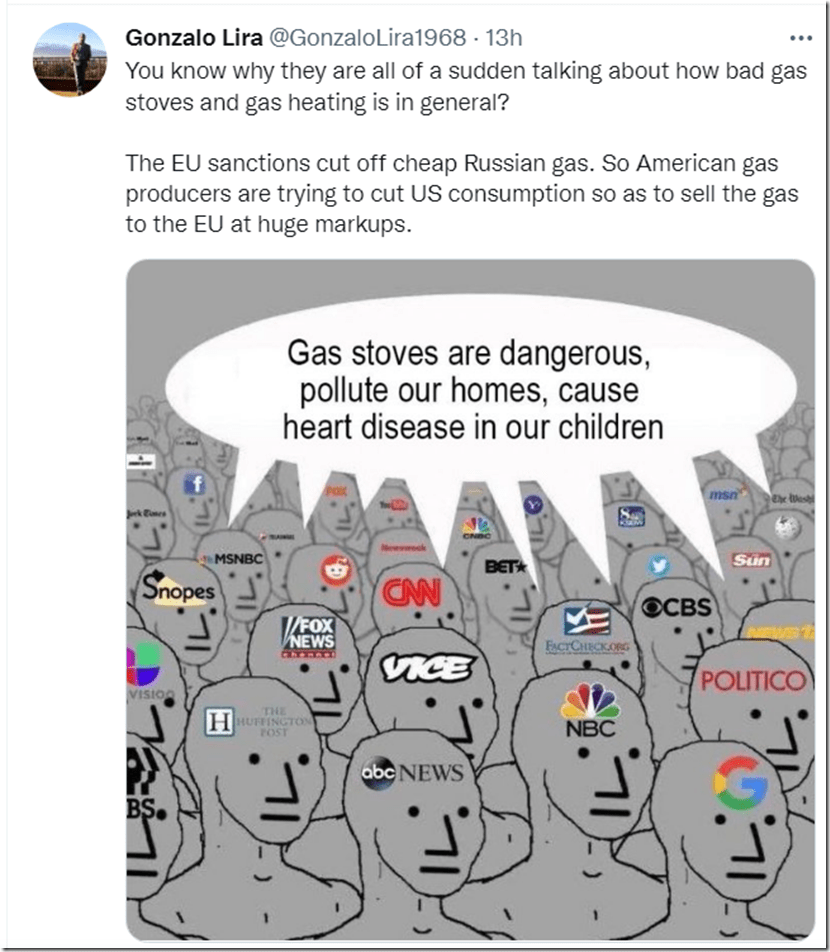The height and width of the screenshot is (952, 830).
Task: Open Gonzalo Lira's profile avatar
Action: (x=70, y=60)
